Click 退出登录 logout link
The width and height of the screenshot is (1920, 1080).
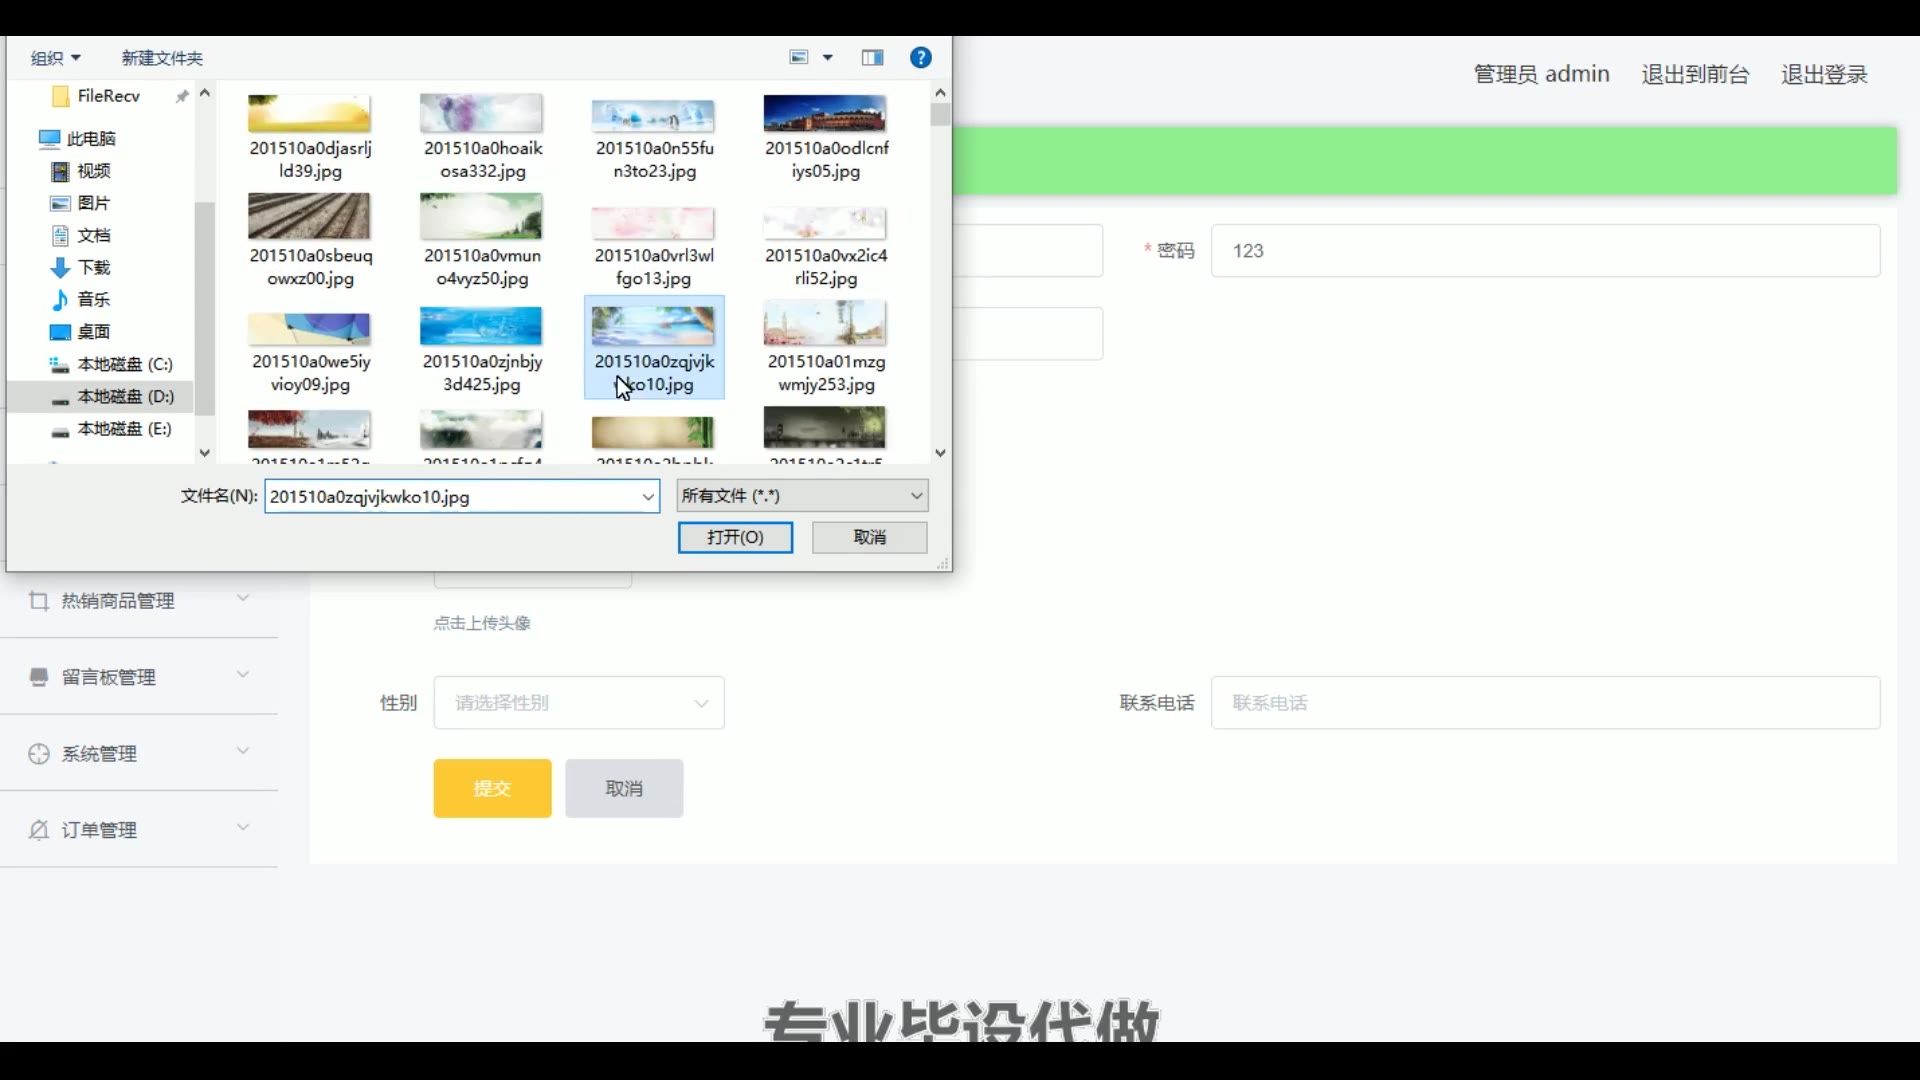[1824, 74]
